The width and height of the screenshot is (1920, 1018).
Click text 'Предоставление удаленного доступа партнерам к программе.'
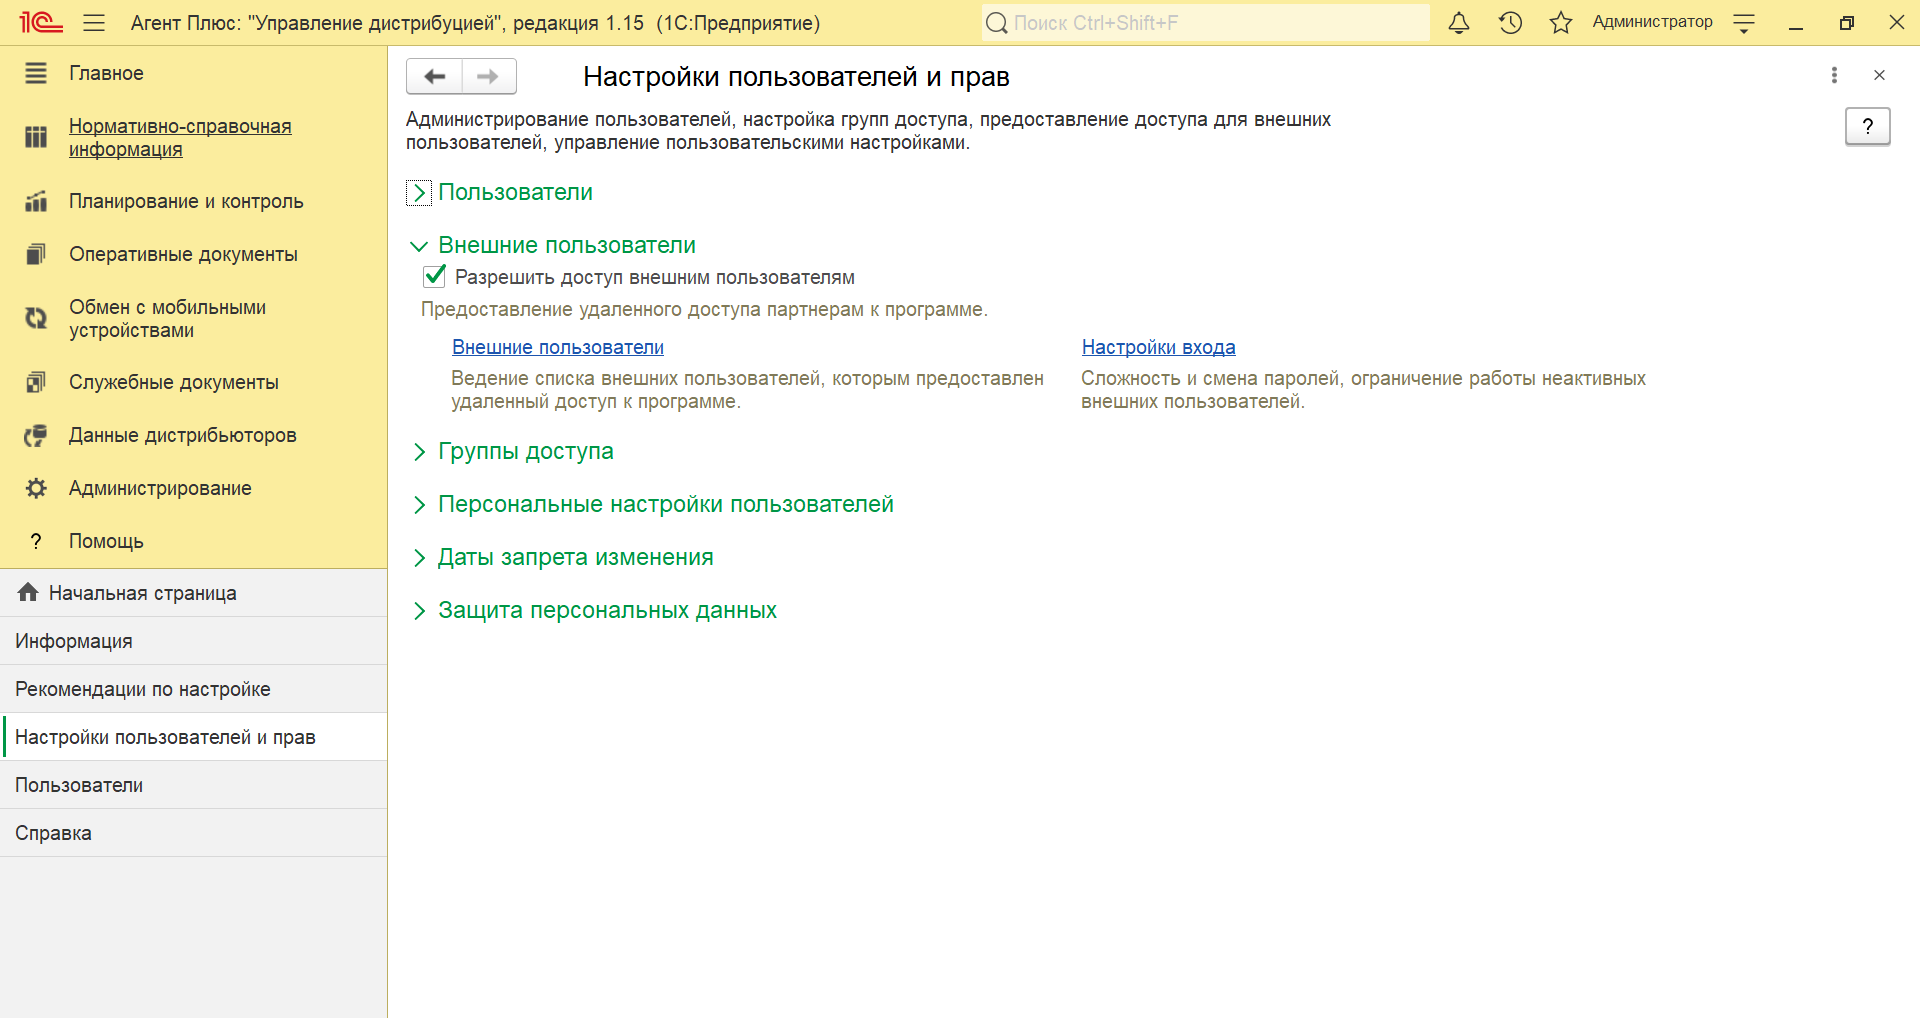704,309
